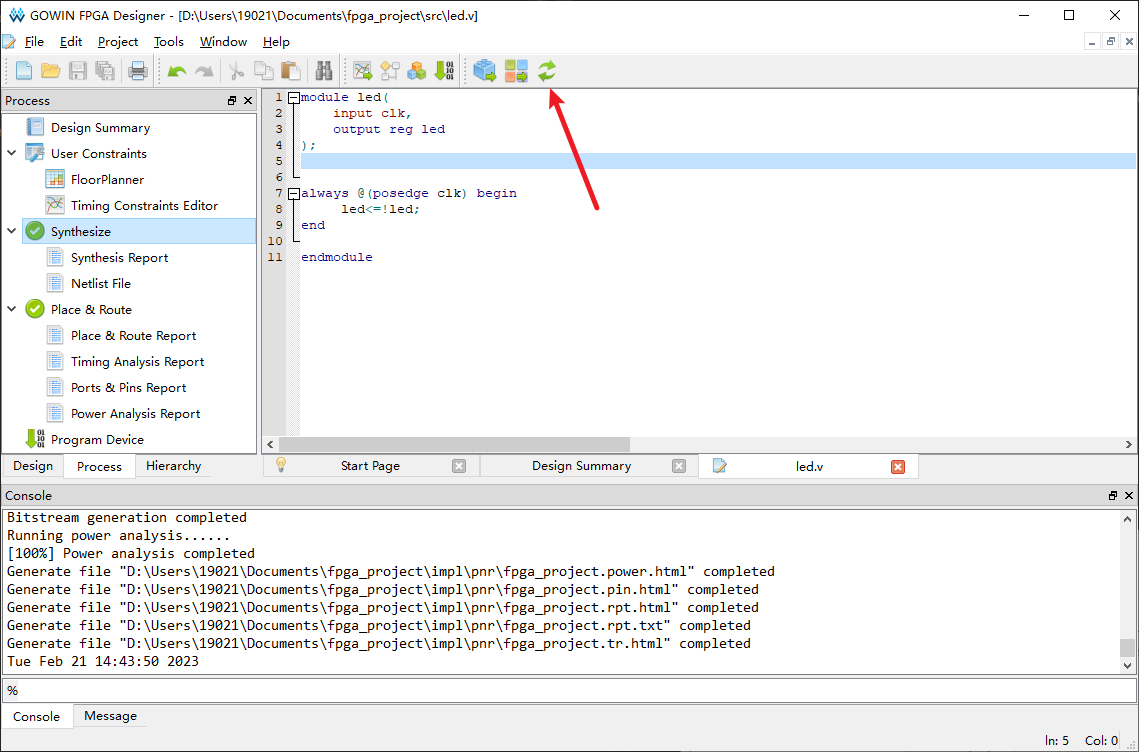Screen dimensions: 1139x752
Task: Save all files icon
Action: 105,70
